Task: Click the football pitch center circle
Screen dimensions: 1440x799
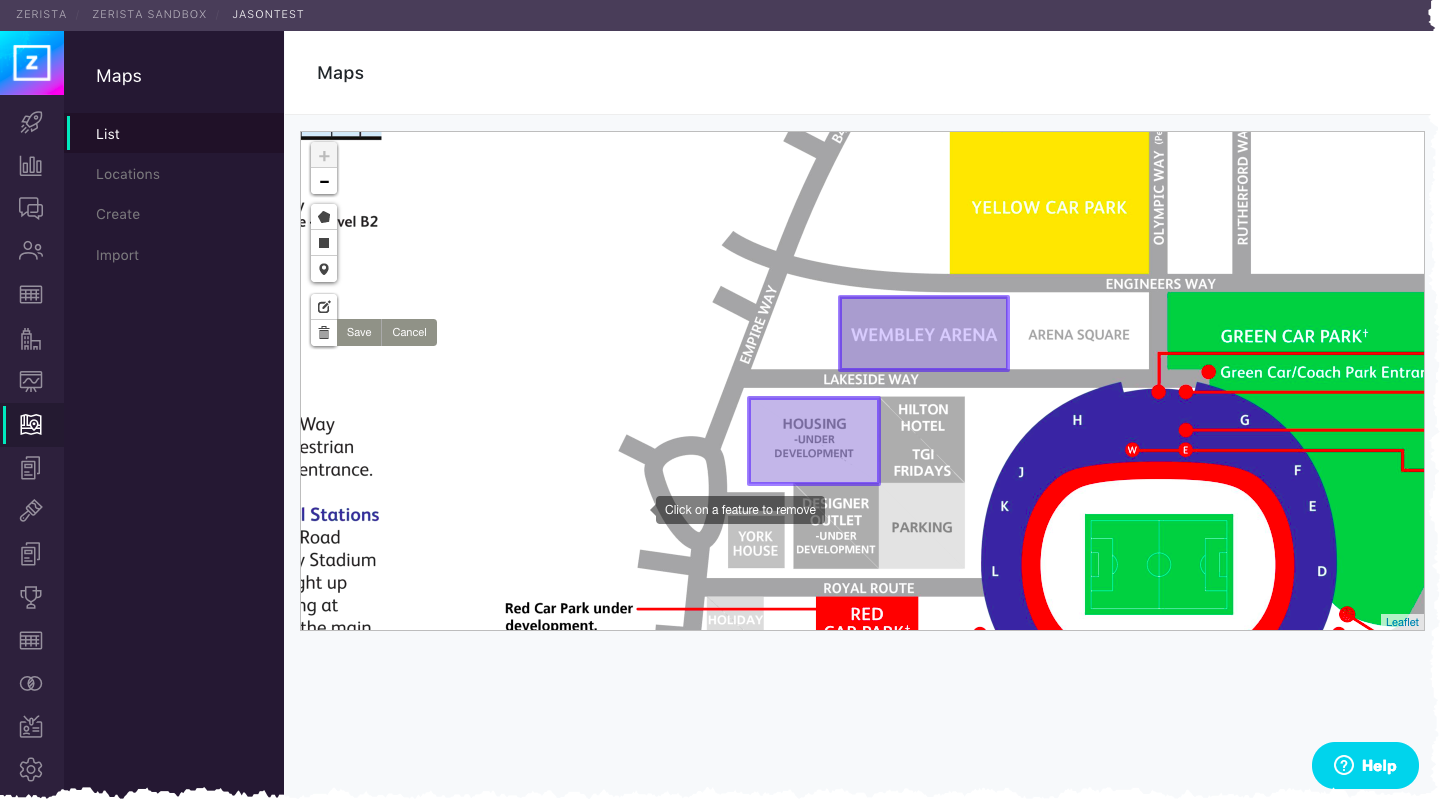Action: click(1159, 565)
